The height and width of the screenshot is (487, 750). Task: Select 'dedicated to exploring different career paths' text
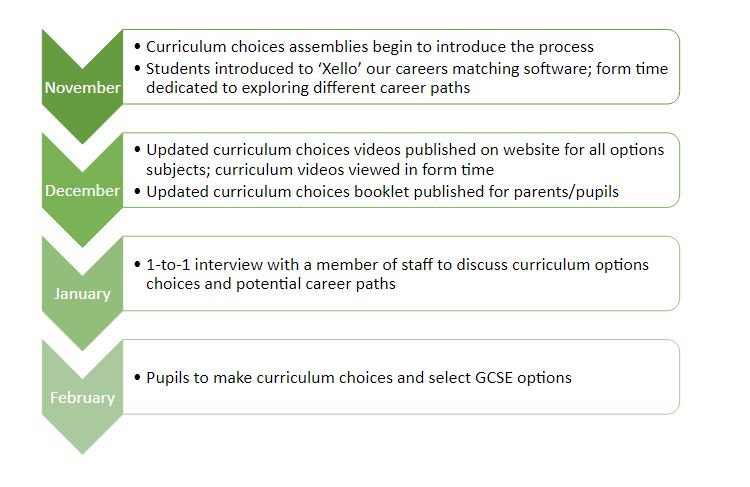point(308,88)
